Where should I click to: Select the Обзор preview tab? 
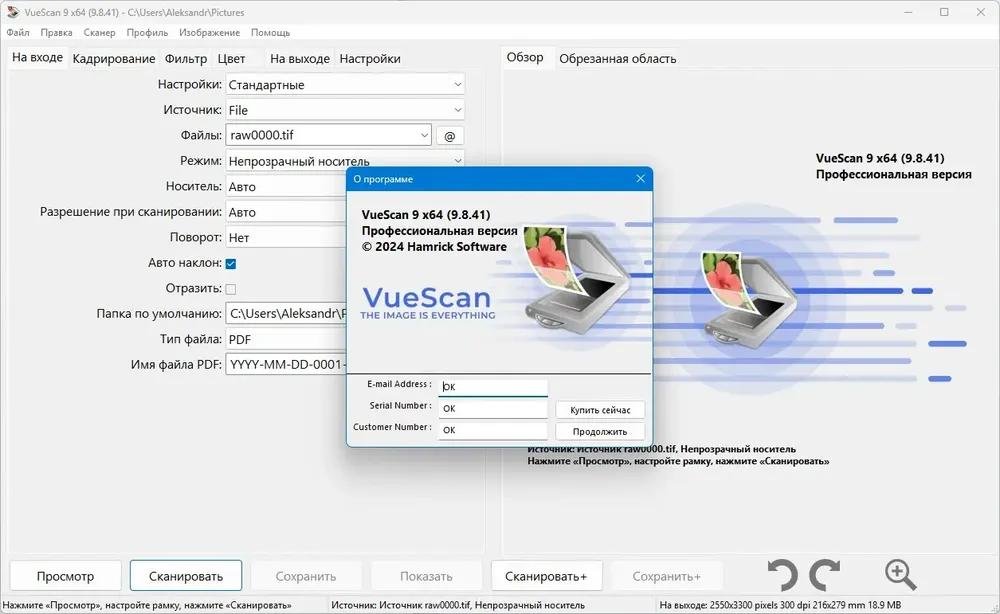click(525, 57)
